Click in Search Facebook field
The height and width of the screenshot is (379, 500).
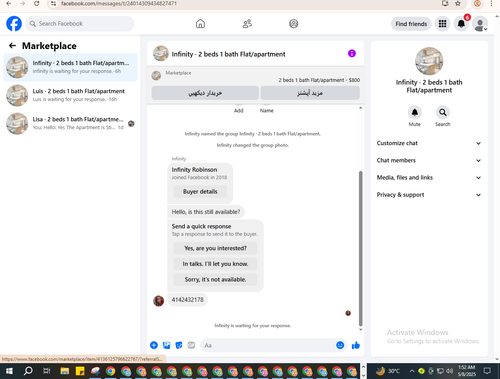[80, 24]
